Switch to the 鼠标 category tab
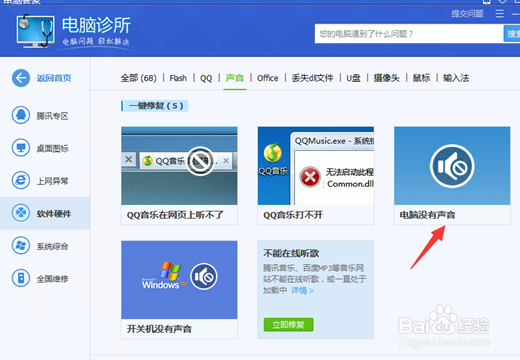The height and width of the screenshot is (360, 520). pos(421,78)
